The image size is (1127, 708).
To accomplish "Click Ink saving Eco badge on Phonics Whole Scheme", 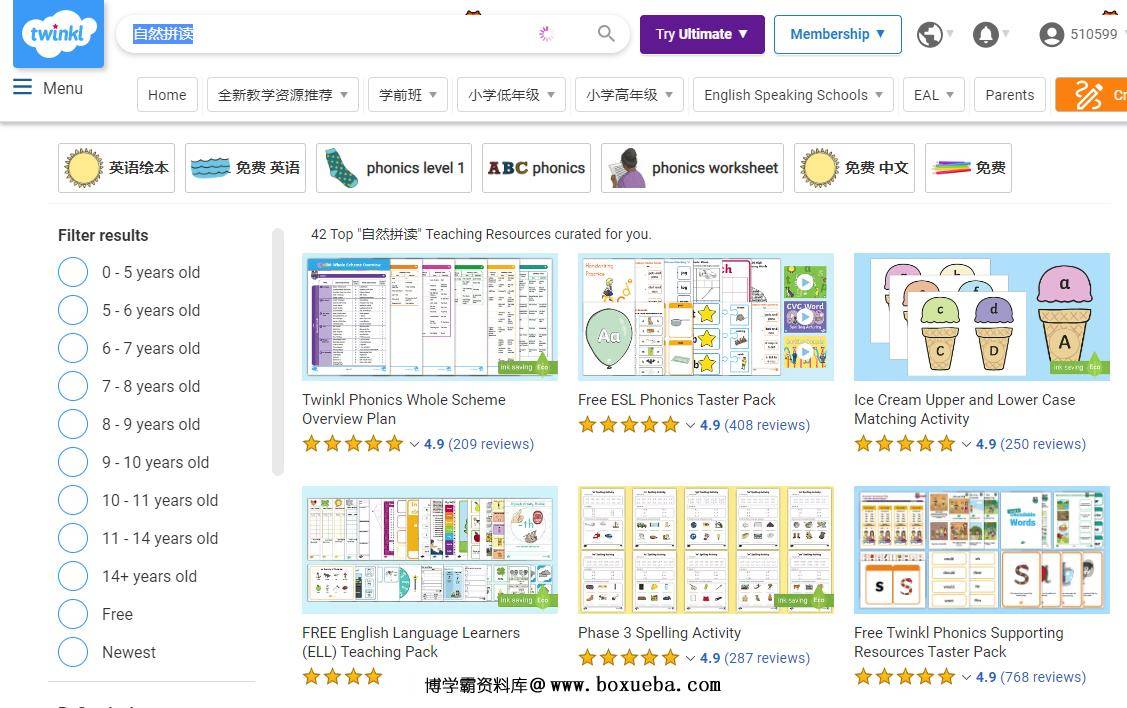I will click(x=526, y=366).
